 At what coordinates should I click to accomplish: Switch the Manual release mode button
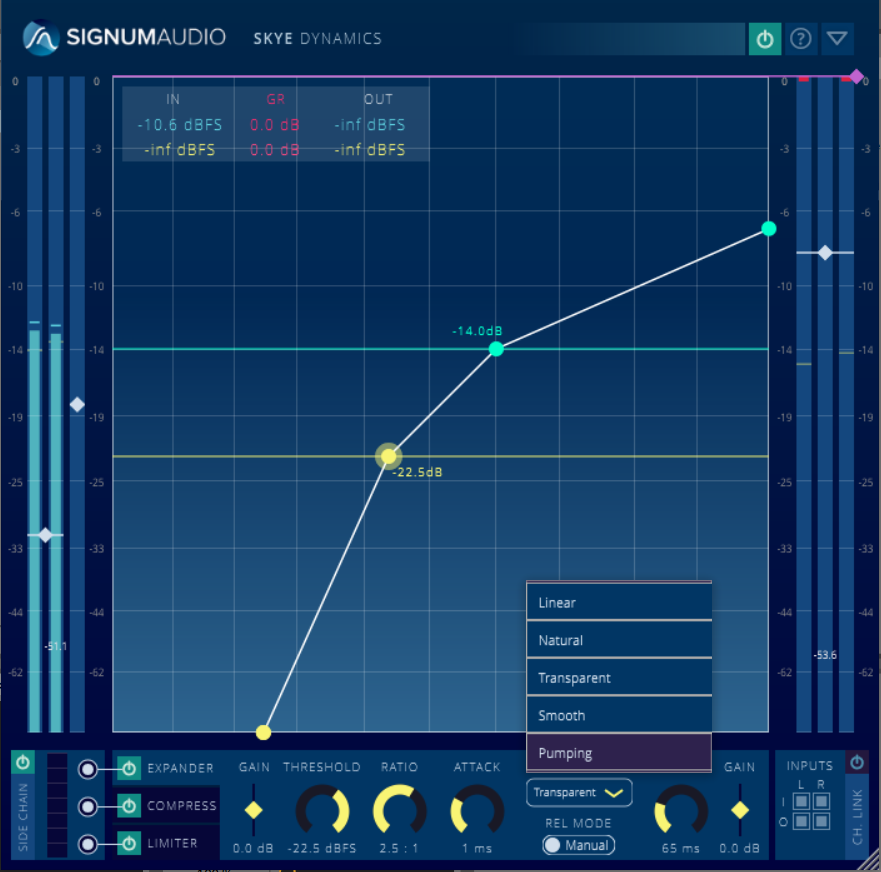pyautogui.click(x=578, y=845)
